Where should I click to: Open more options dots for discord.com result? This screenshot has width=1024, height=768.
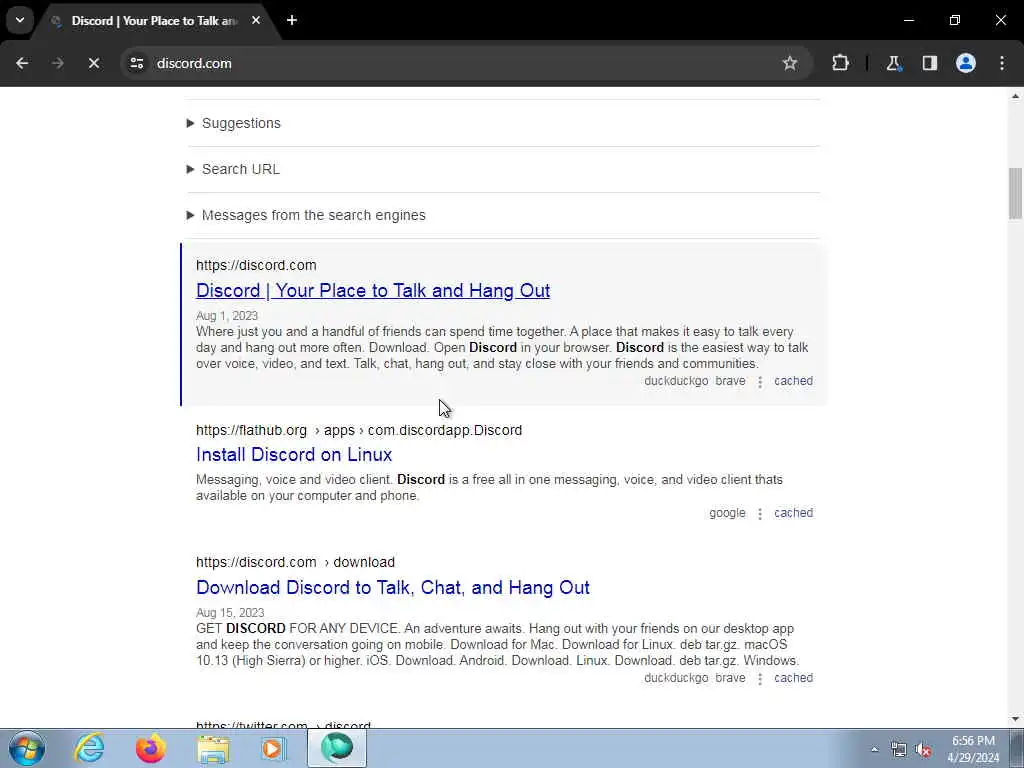(x=760, y=382)
